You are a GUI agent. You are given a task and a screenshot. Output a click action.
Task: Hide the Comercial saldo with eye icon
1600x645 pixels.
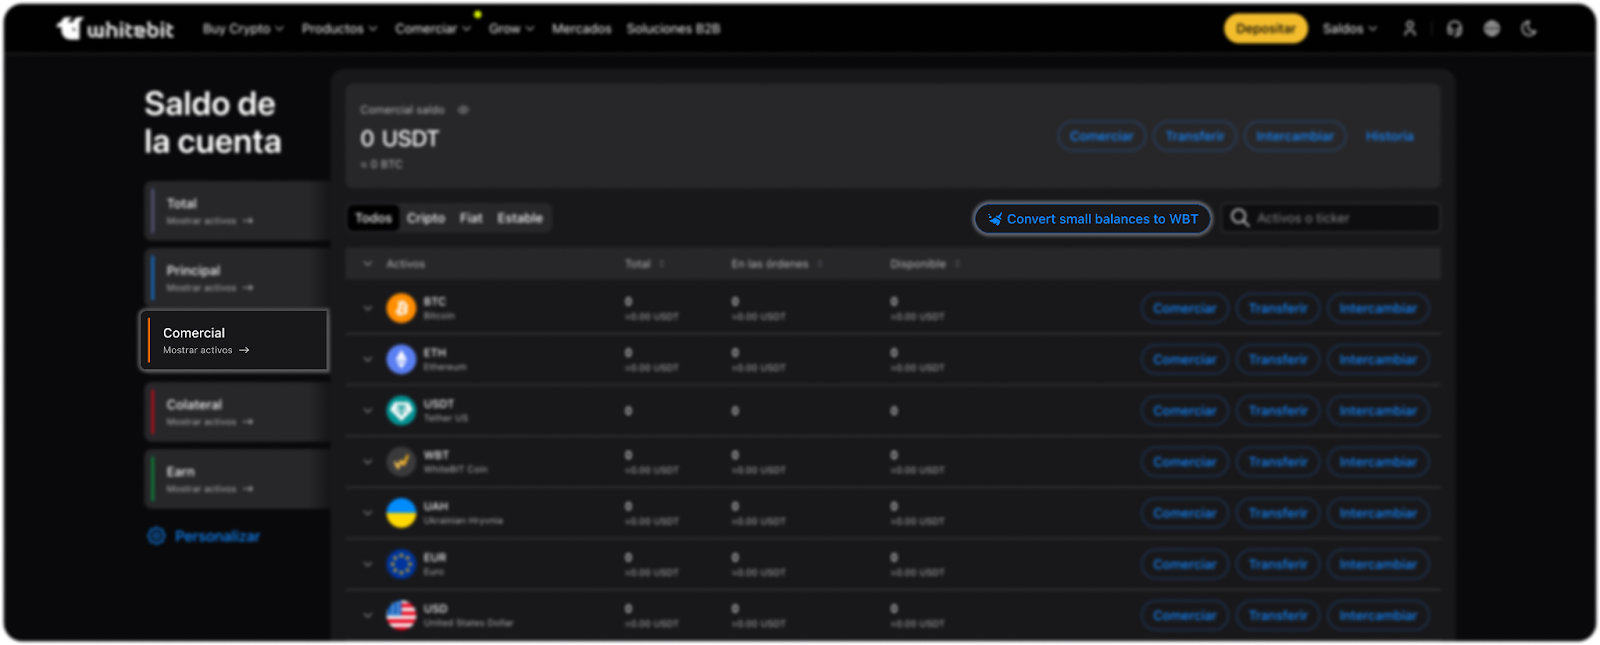click(x=463, y=110)
